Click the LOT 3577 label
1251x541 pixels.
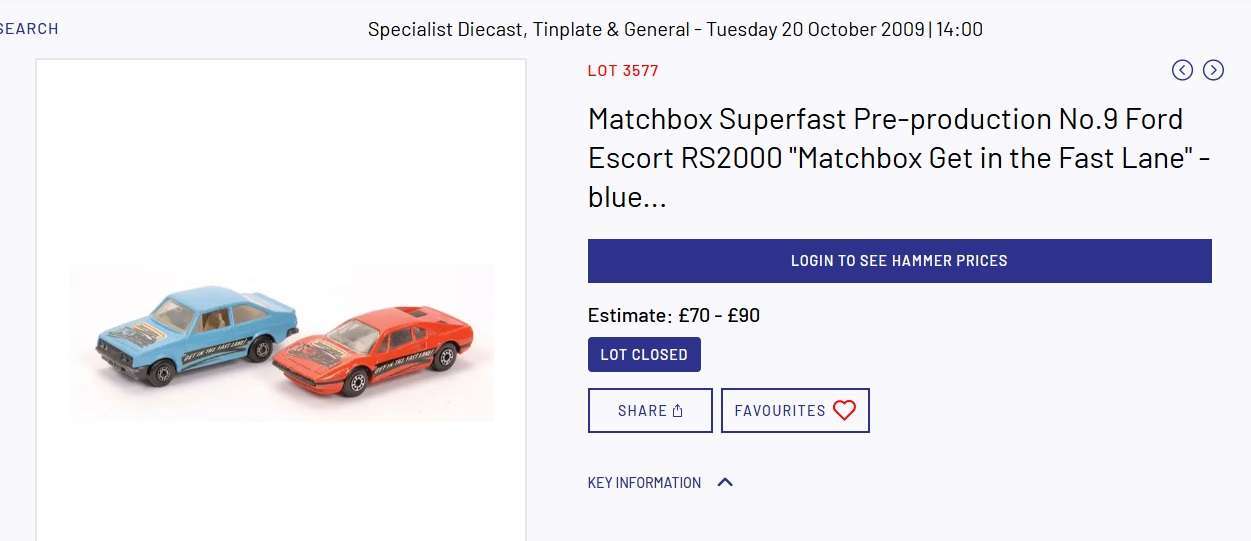623,70
